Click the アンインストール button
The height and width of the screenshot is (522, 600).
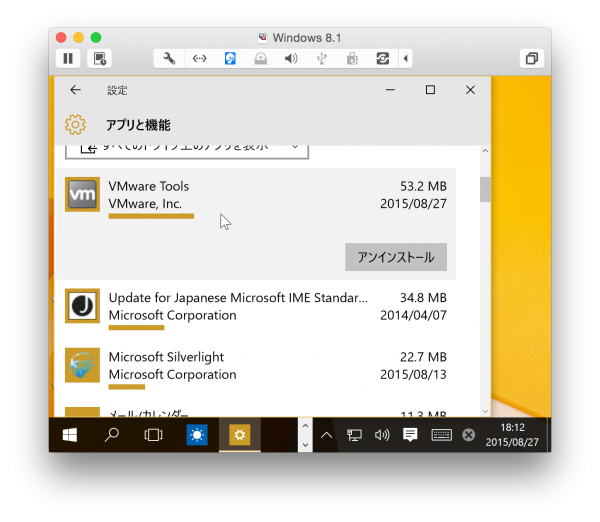coord(396,257)
